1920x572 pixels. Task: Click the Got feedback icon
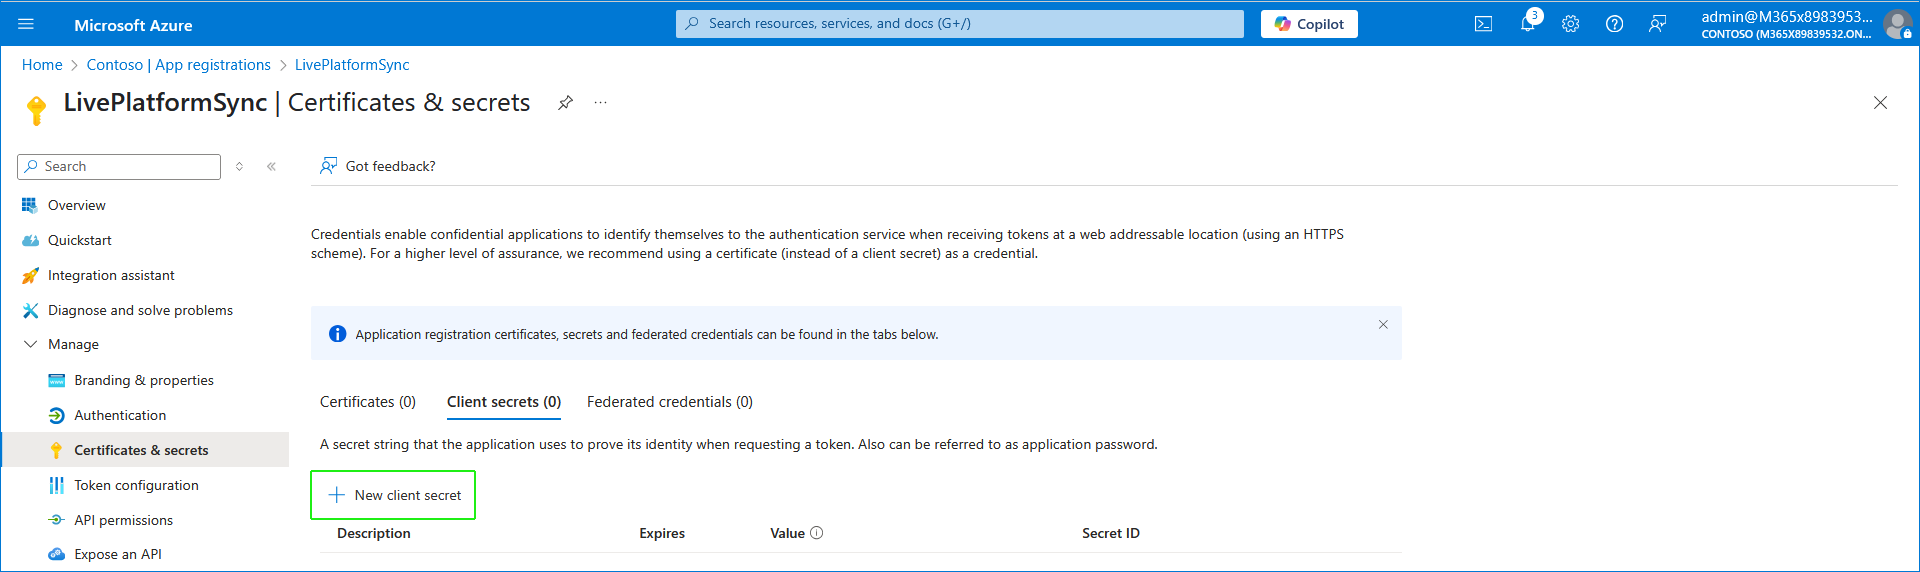tap(328, 166)
